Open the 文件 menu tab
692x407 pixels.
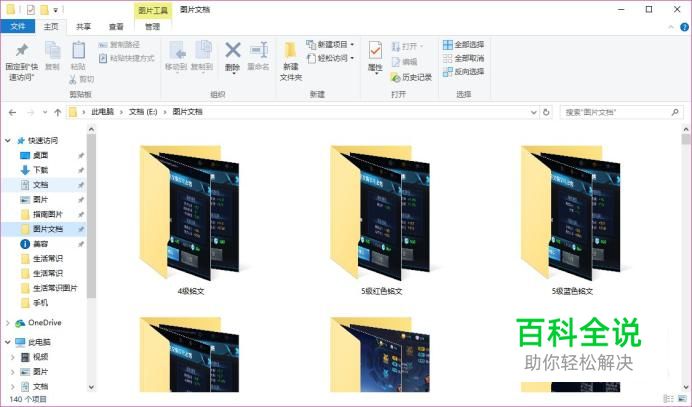coord(18,26)
